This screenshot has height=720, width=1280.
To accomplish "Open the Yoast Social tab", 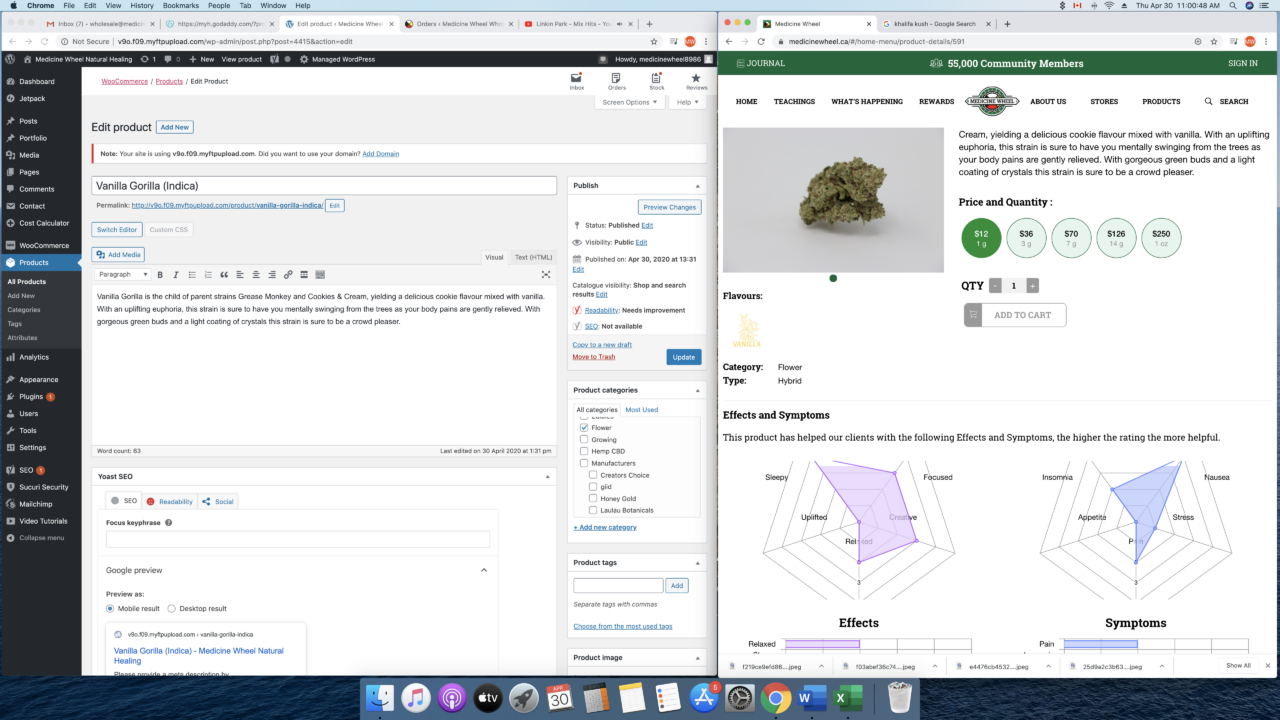I will tap(218, 501).
